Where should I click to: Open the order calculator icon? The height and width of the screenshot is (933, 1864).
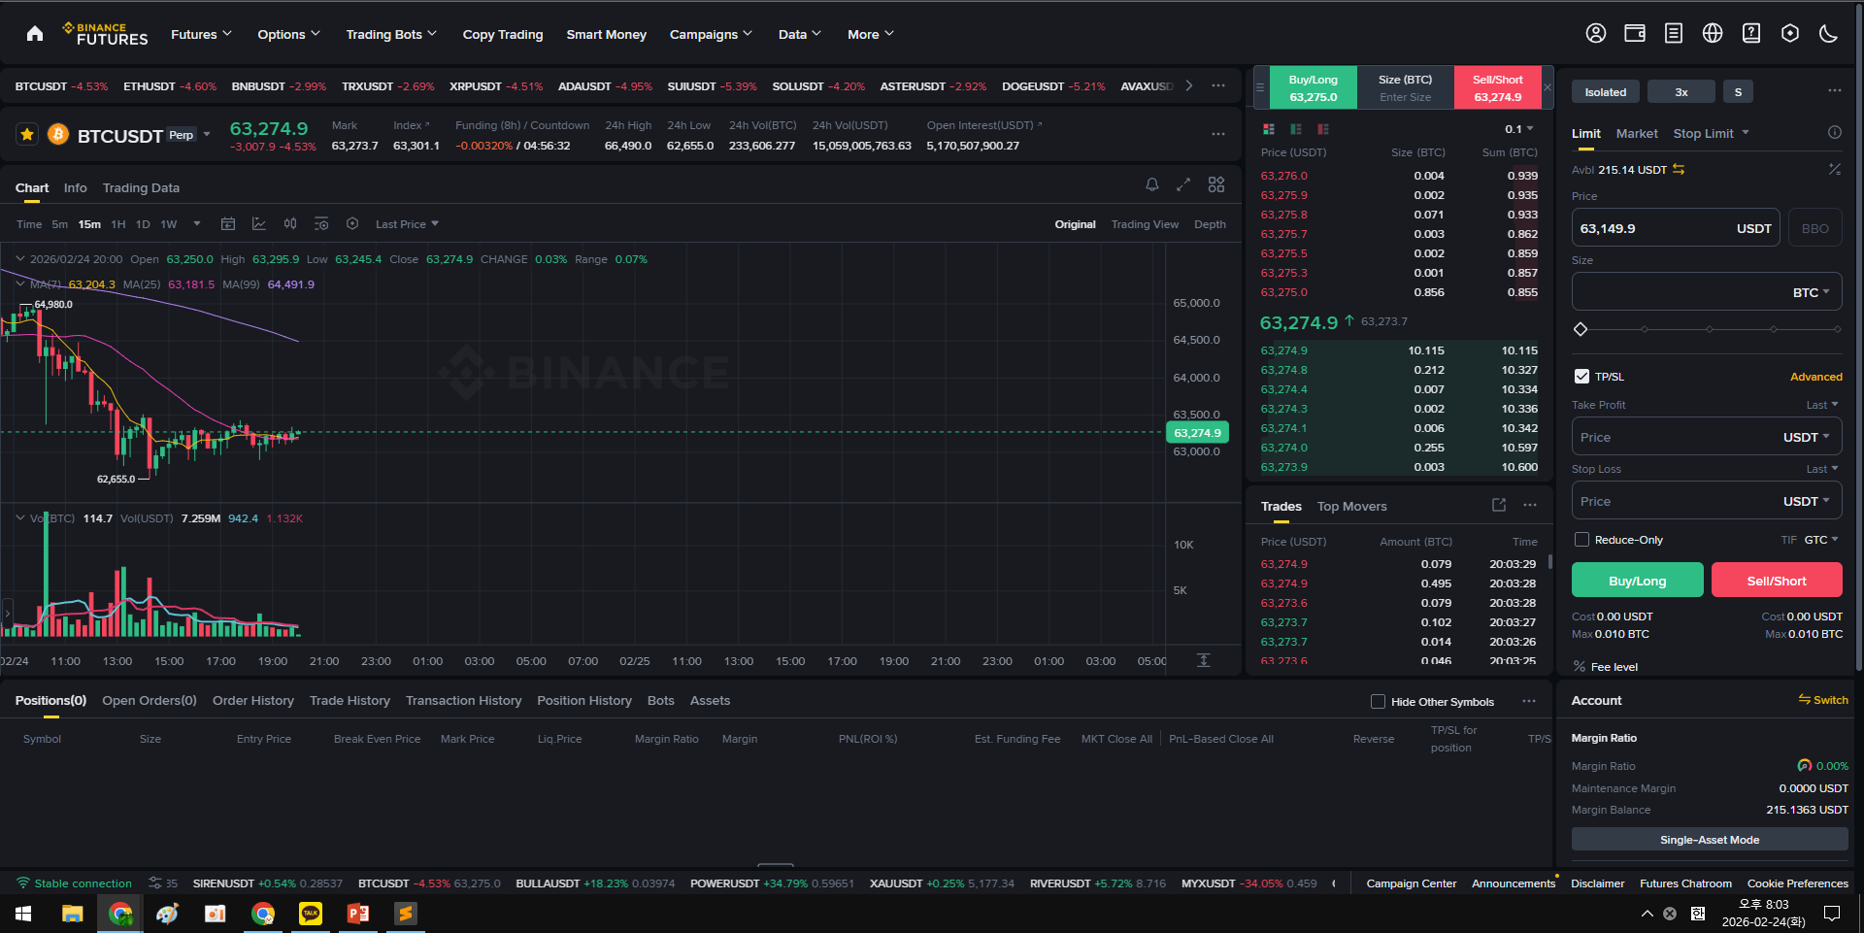pyautogui.click(x=1834, y=169)
